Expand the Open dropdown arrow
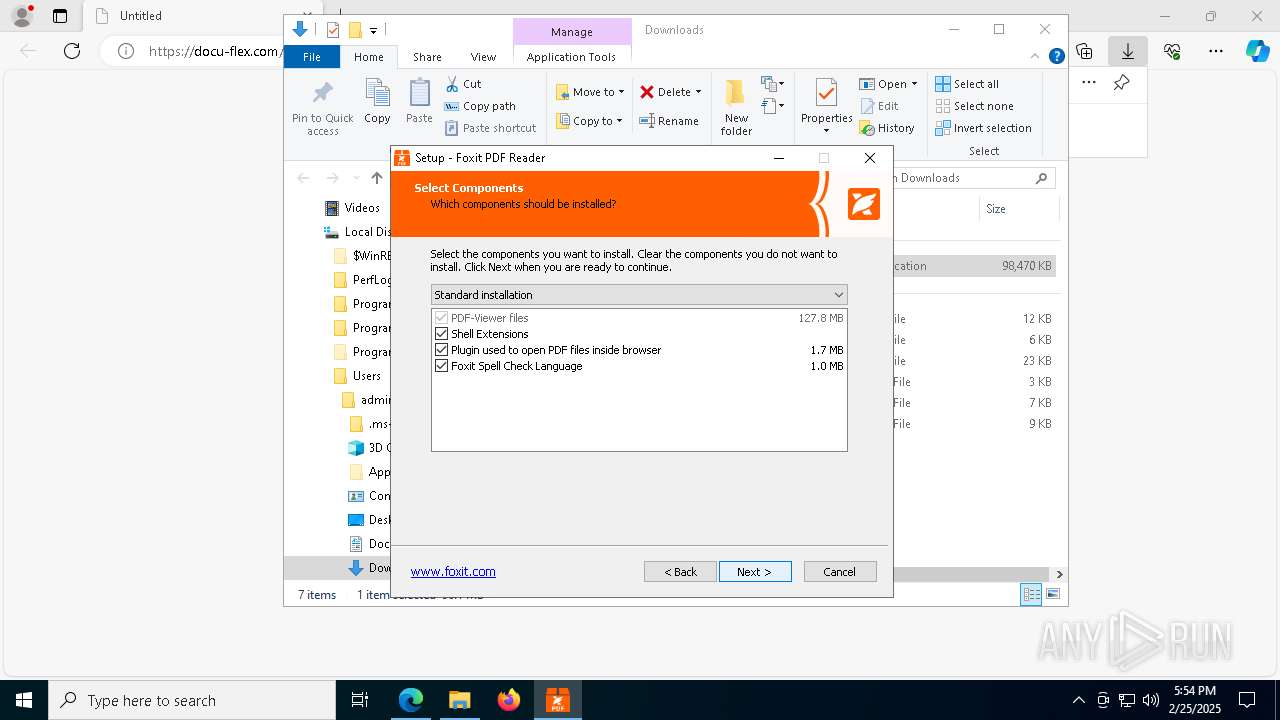Viewport: 1280px width, 720px height. point(914,84)
